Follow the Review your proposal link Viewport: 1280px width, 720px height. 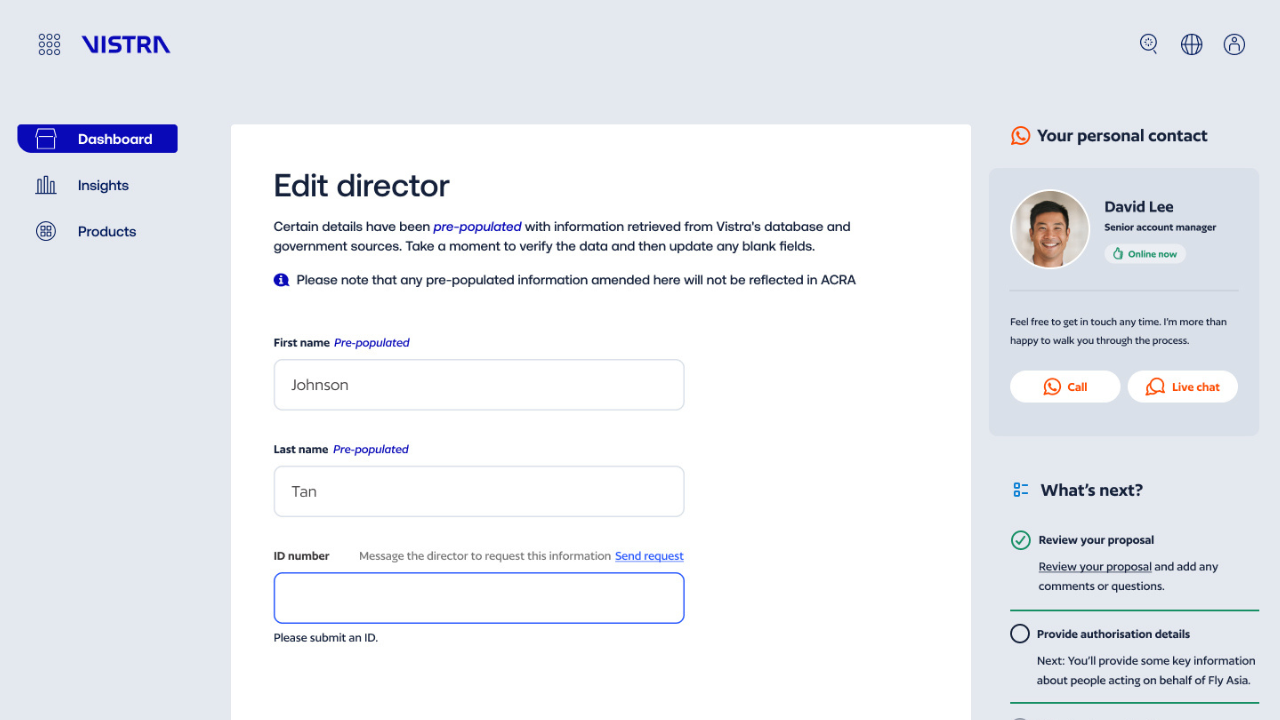(1094, 567)
